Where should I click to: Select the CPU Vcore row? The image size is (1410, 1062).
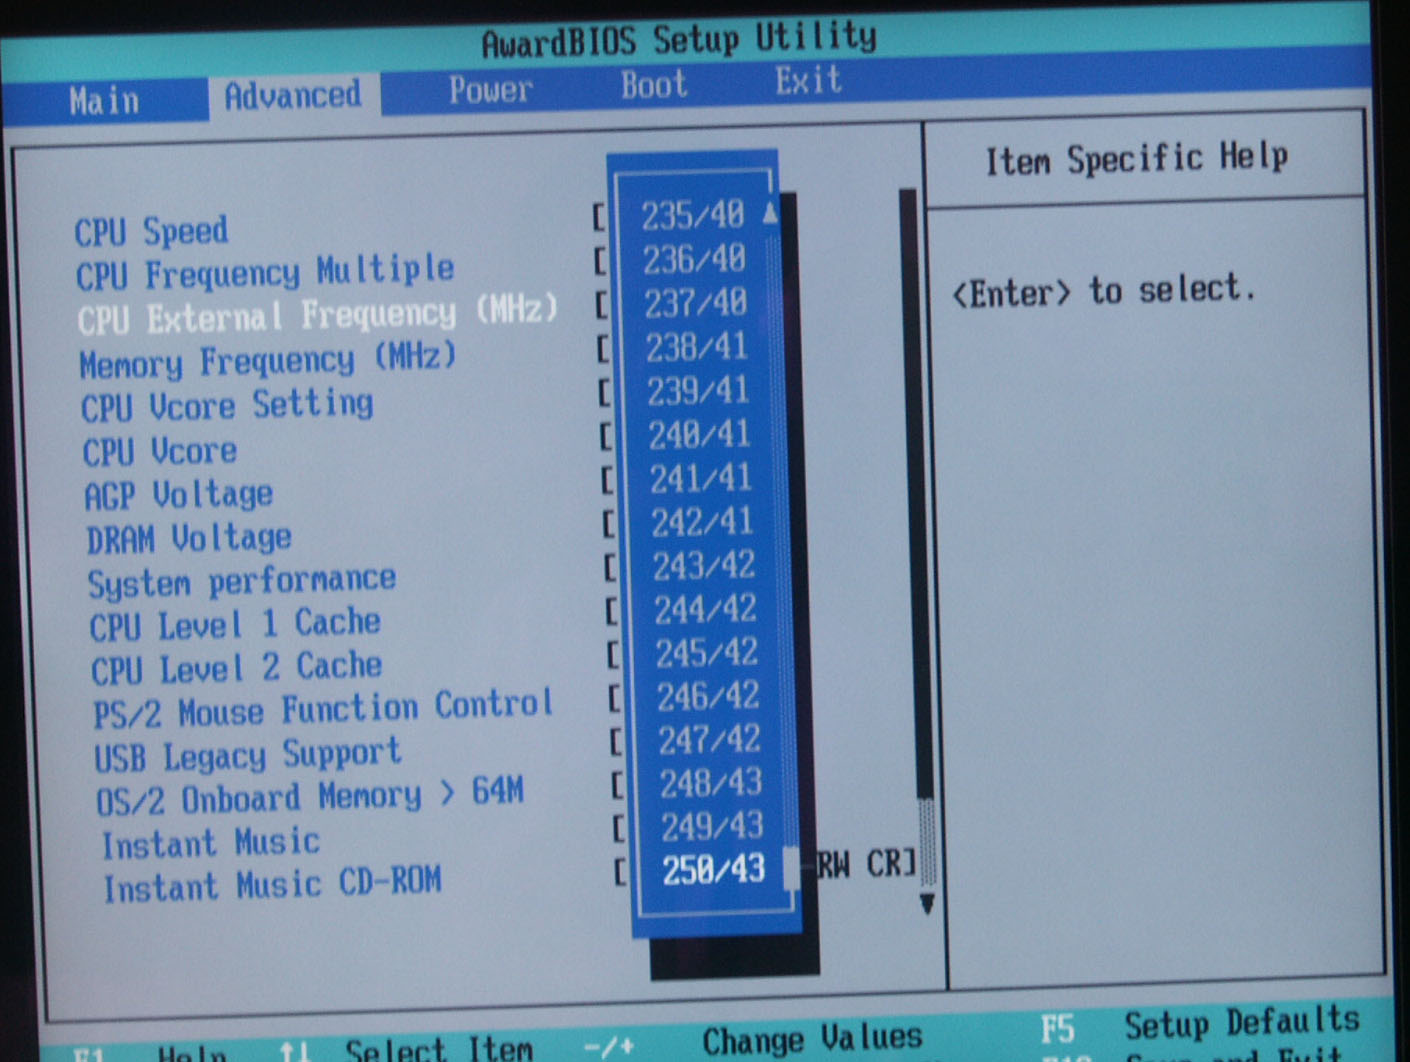(x=160, y=452)
